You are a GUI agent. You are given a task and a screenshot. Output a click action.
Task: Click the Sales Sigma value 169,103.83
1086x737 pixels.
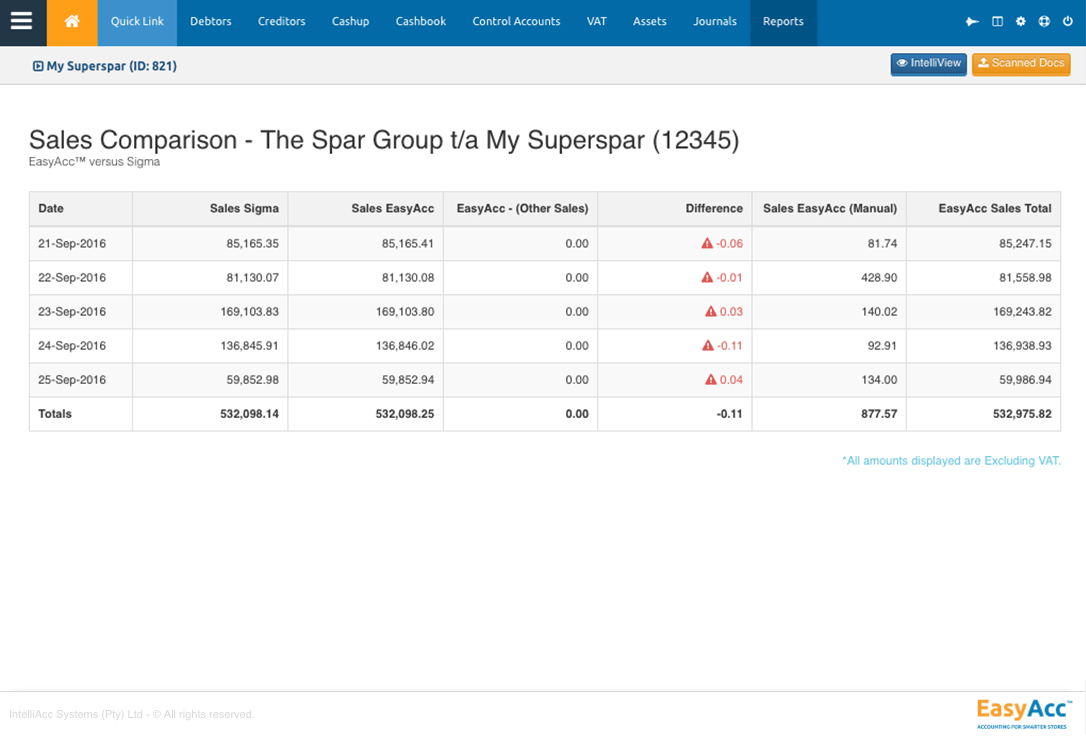[249, 311]
